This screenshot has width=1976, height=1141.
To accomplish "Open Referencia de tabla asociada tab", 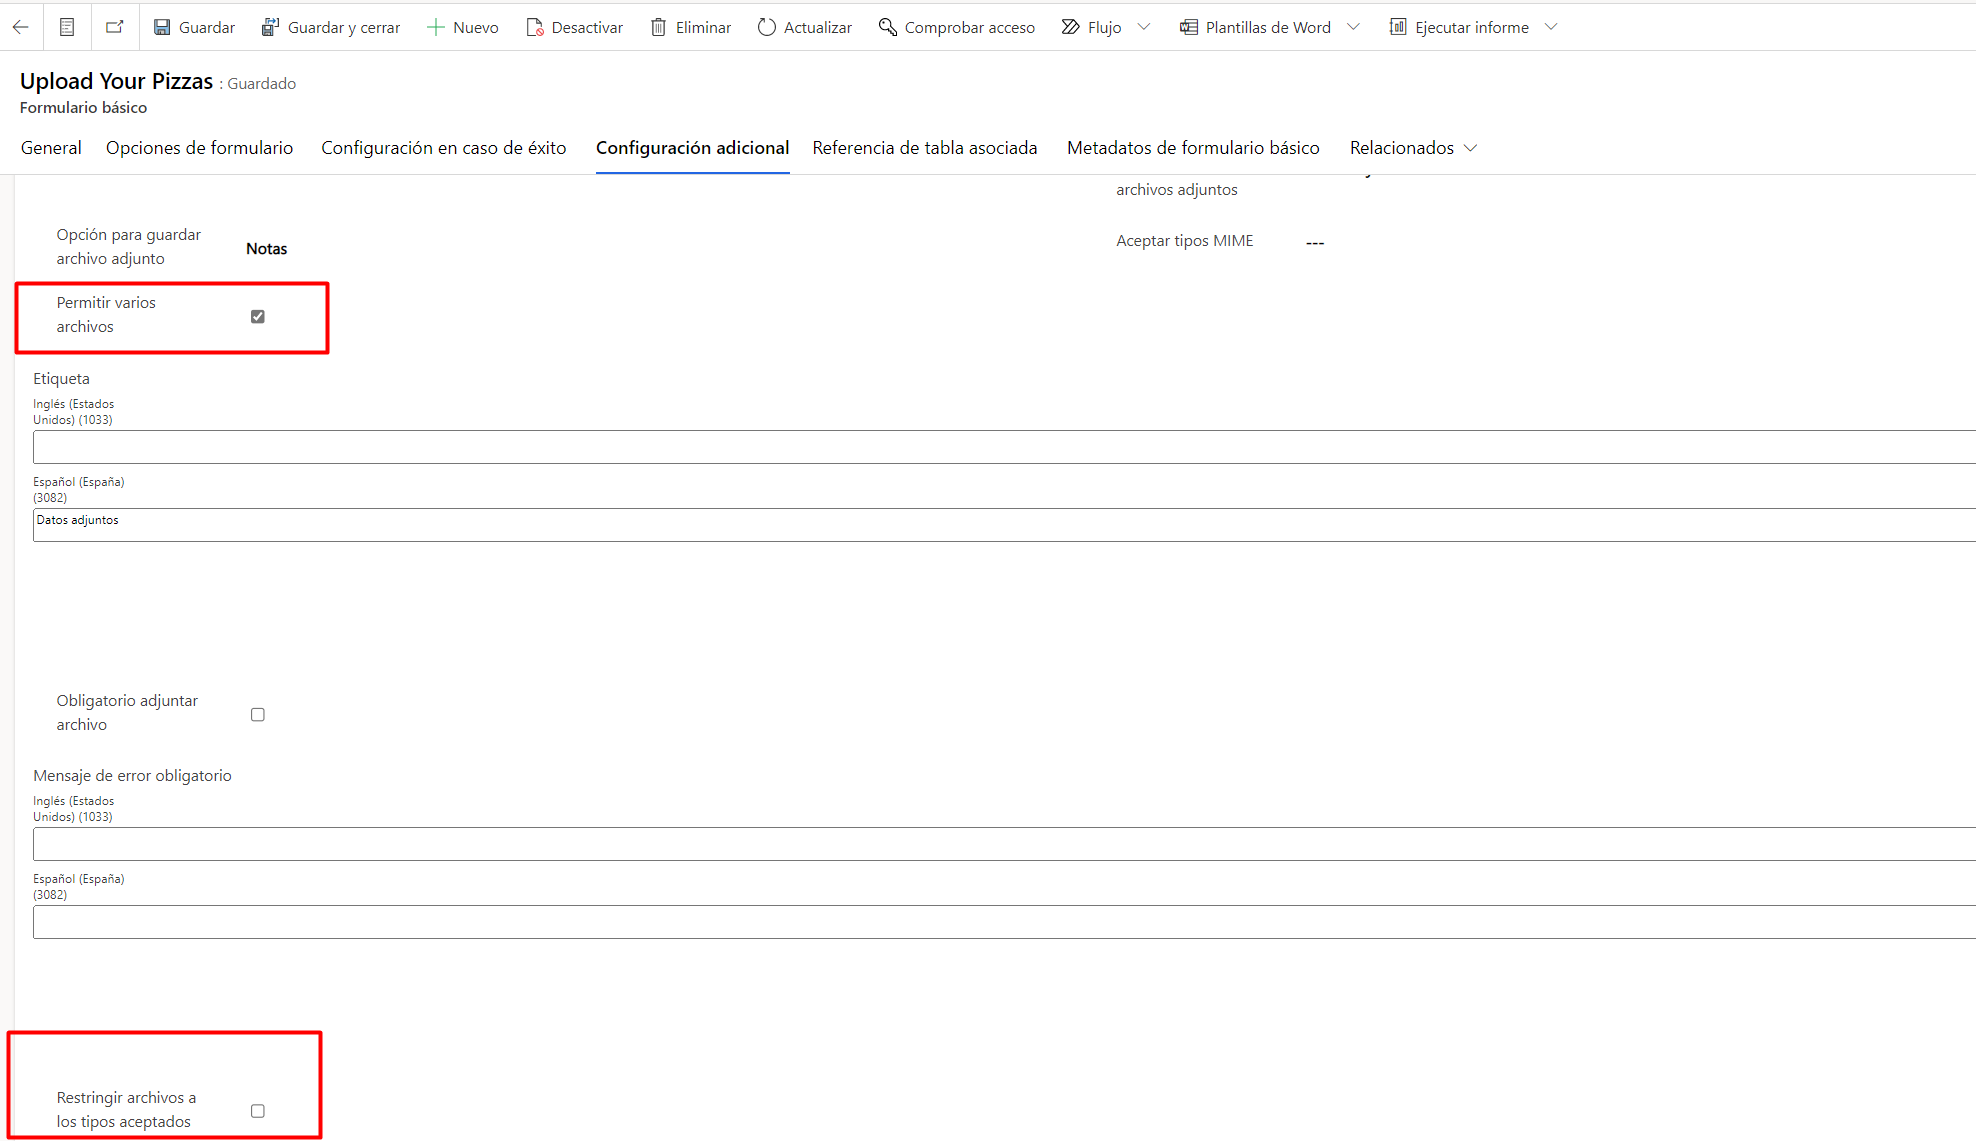I will click(x=925, y=148).
